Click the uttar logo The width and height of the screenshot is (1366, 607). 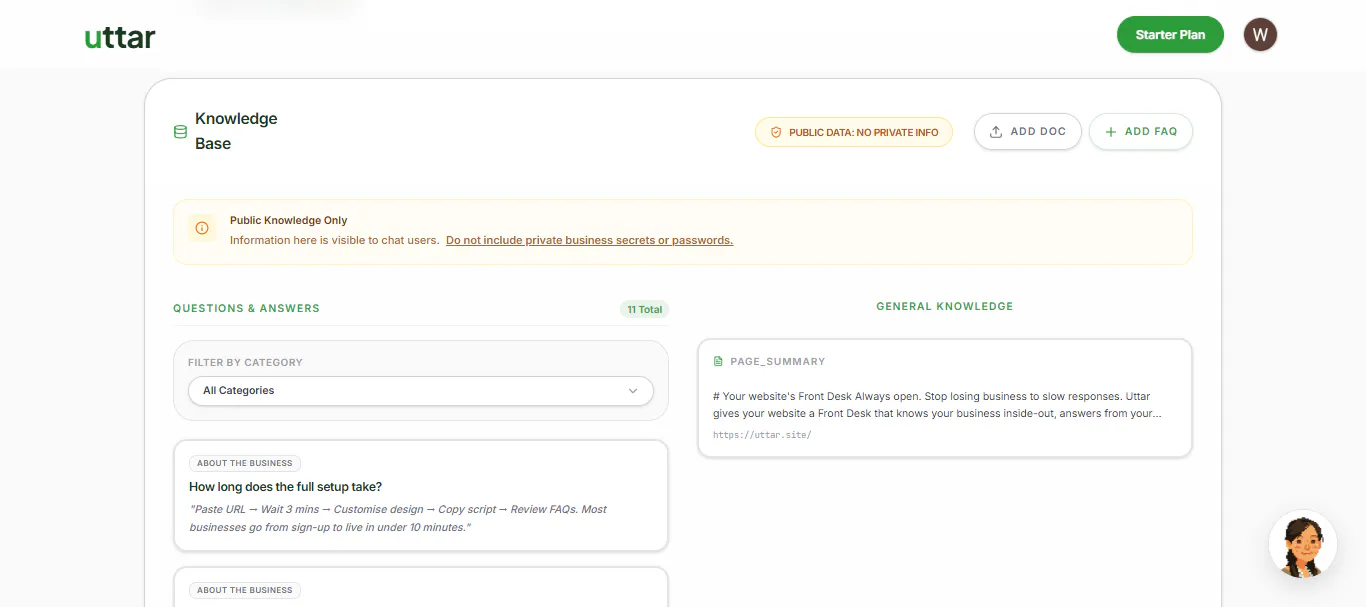120,38
